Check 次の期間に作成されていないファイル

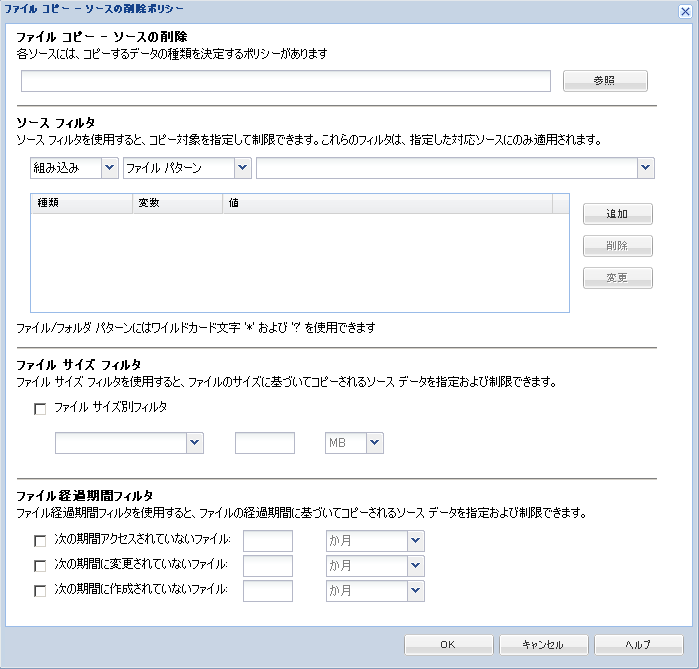pos(40,591)
